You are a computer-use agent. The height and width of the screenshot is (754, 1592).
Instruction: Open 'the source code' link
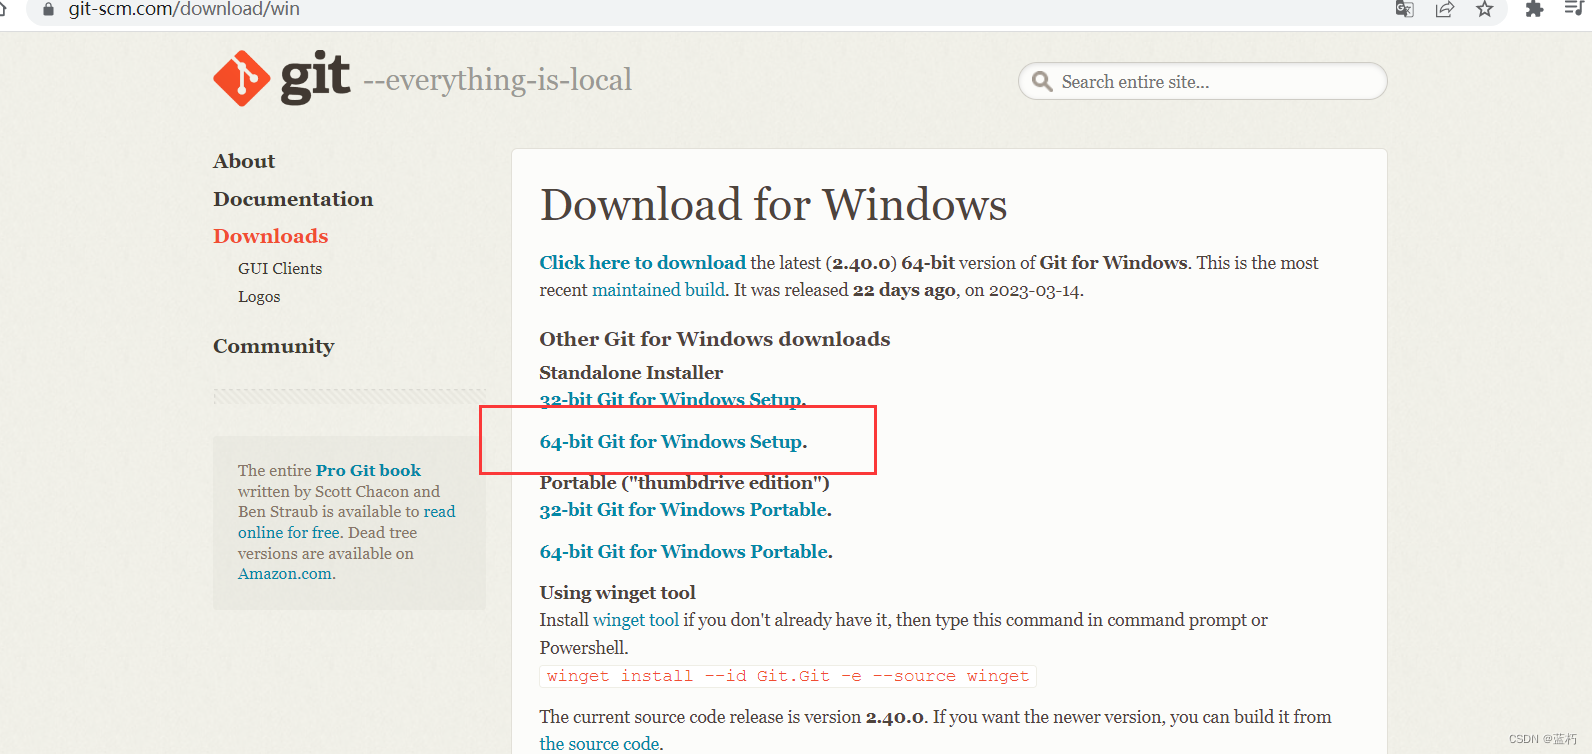600,743
